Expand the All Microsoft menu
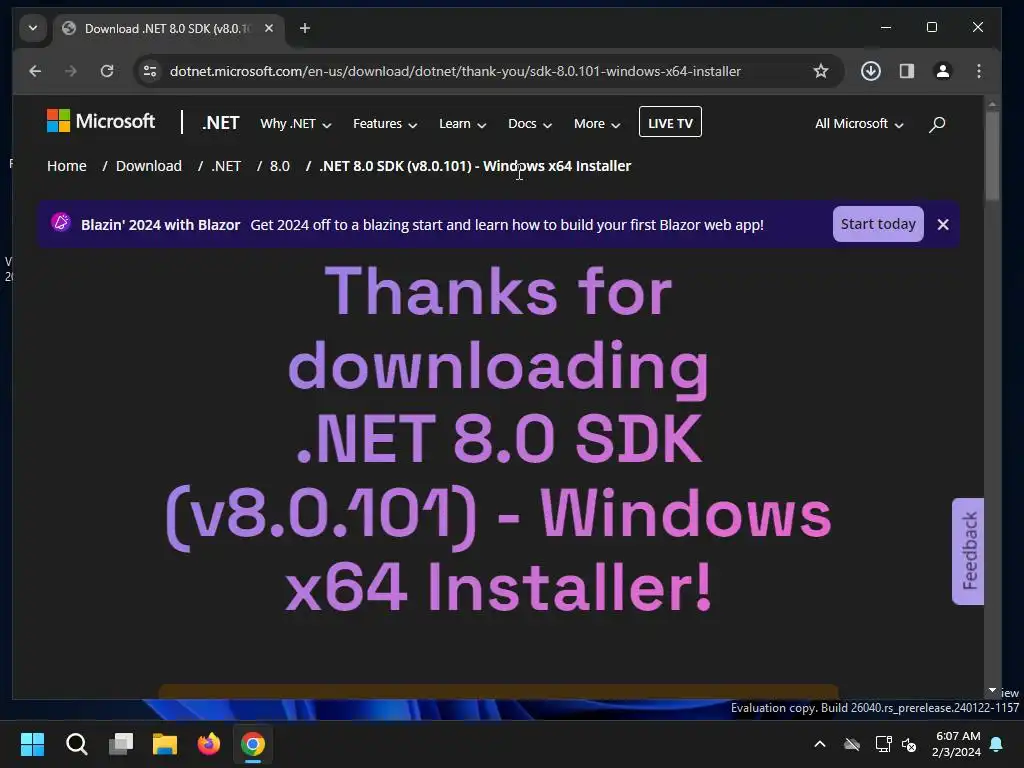This screenshot has width=1024, height=768. (x=859, y=123)
